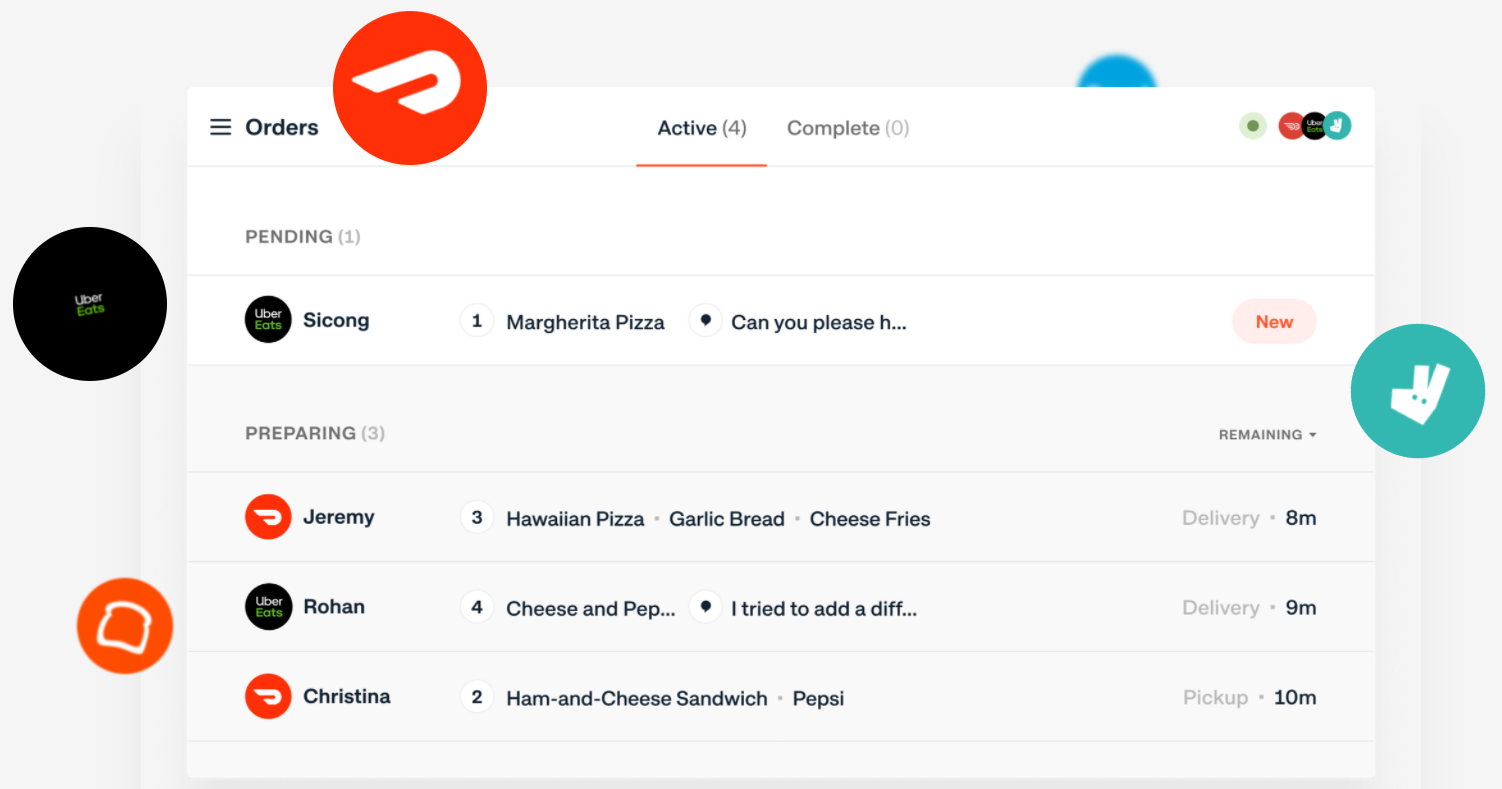
Task: Open the note icon on Sicong's order
Action: pyautogui.click(x=706, y=321)
